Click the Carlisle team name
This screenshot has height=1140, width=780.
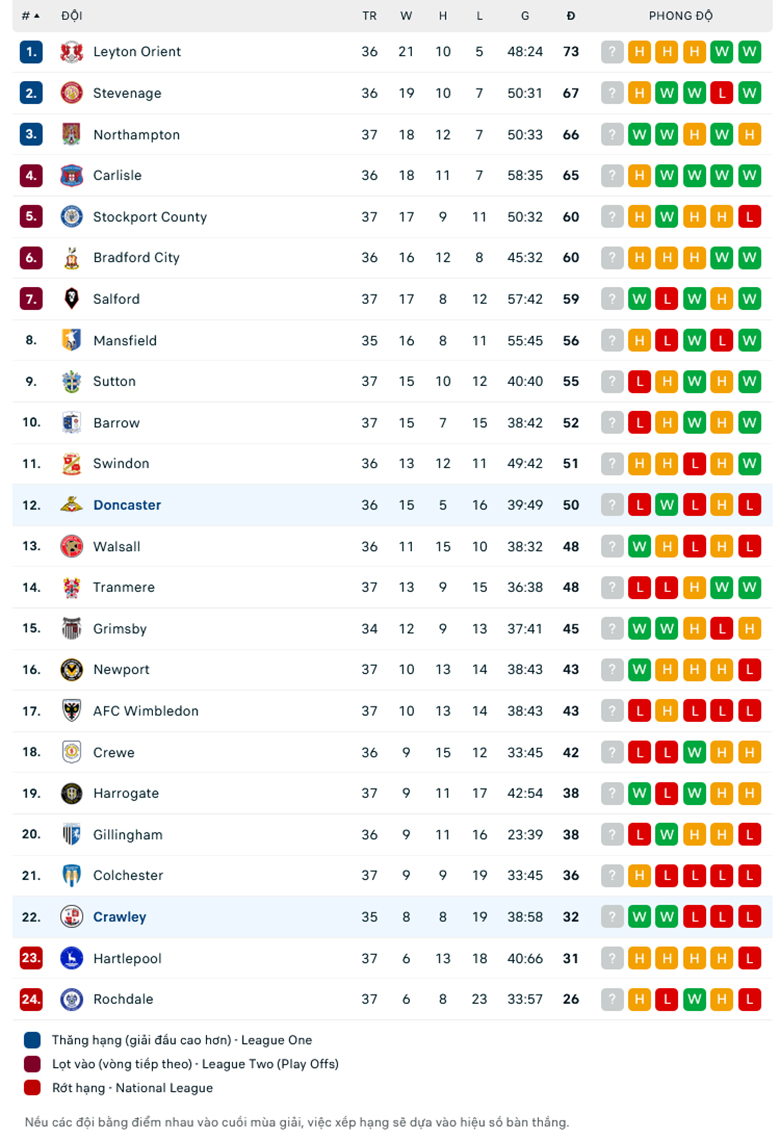tap(117, 175)
